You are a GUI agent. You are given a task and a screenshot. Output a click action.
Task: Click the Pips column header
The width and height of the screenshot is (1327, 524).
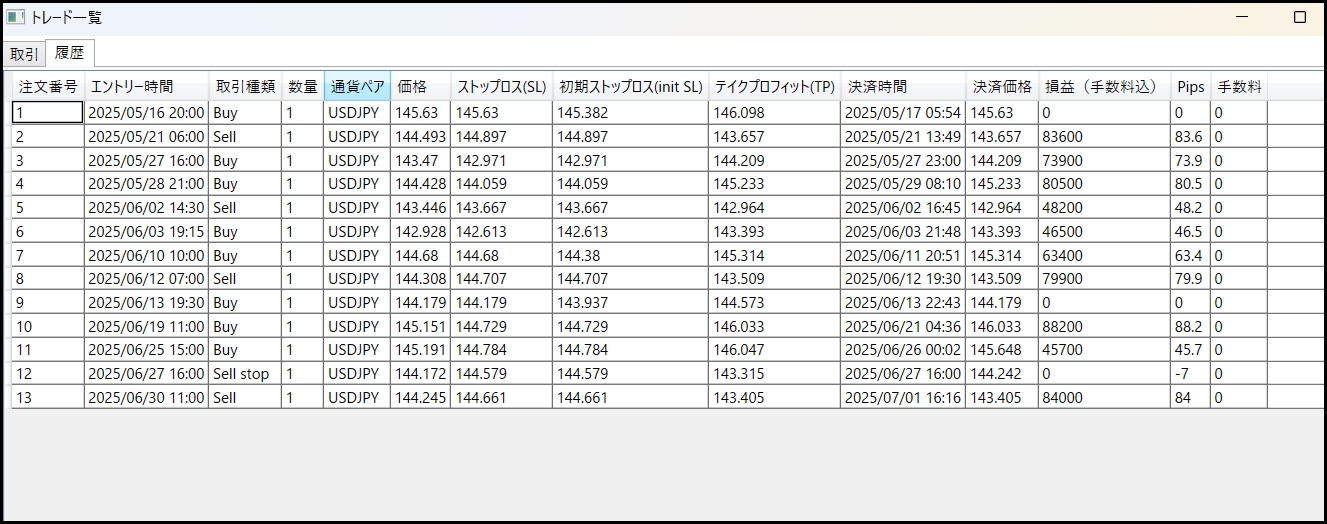tap(1190, 87)
